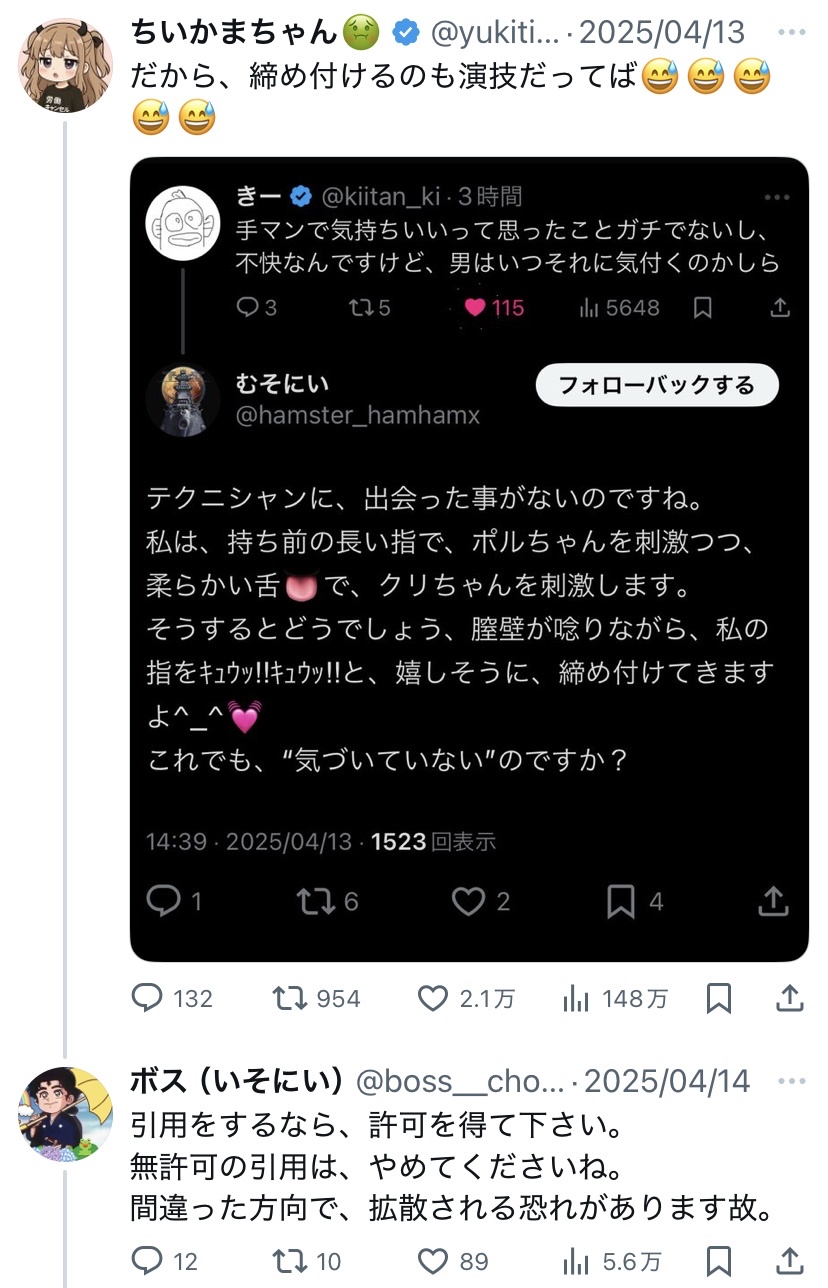The height and width of the screenshot is (1288, 828).
Task: Bookmark ボス's reply
Action: 719,1261
